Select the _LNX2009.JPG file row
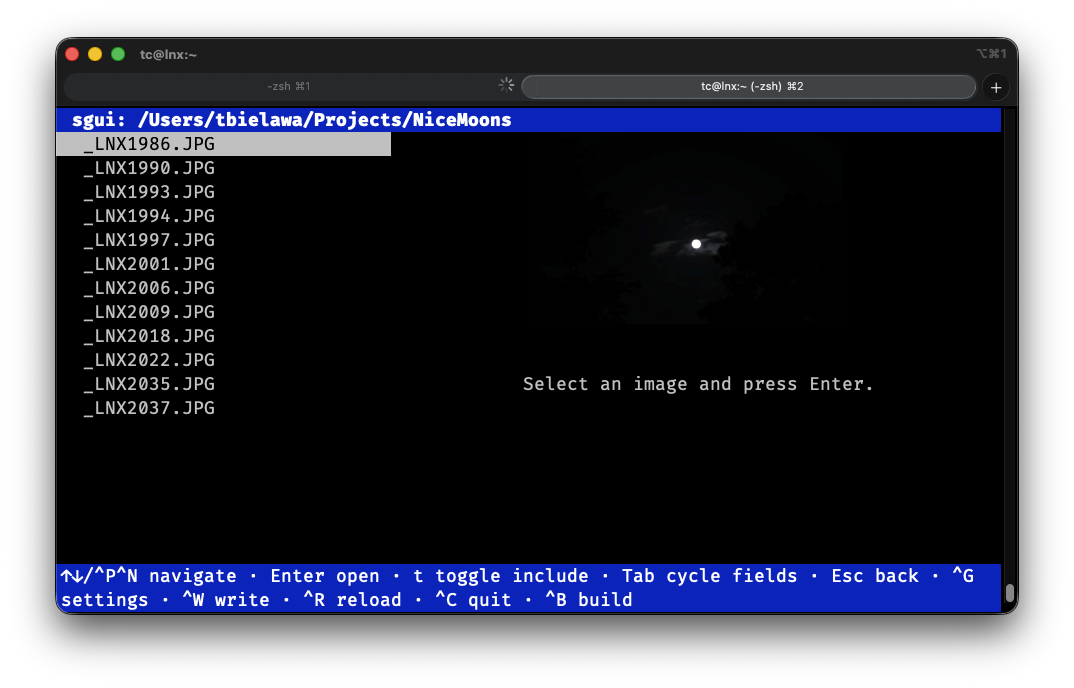 point(223,312)
